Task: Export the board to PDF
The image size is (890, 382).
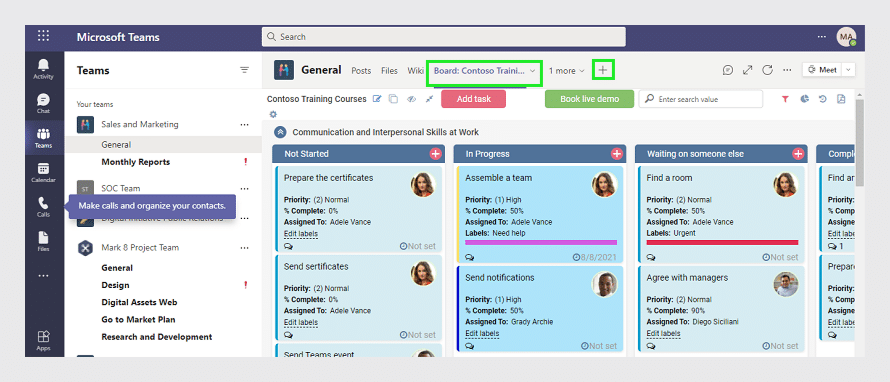Action: 841,99
